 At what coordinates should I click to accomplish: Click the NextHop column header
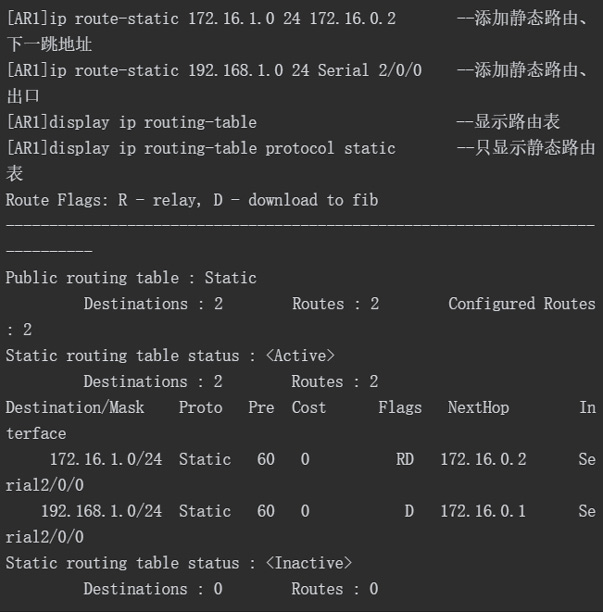(x=478, y=407)
